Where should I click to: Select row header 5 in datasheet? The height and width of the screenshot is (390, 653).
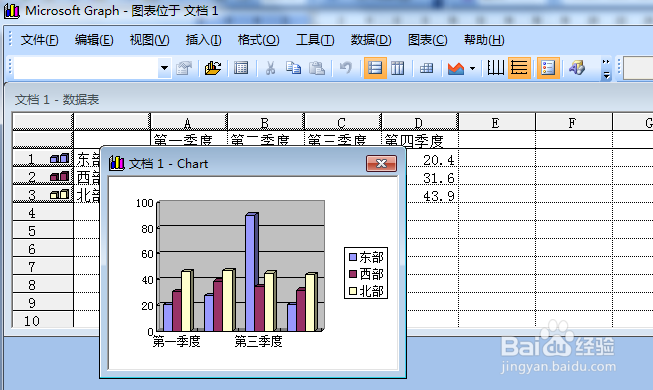pos(43,231)
